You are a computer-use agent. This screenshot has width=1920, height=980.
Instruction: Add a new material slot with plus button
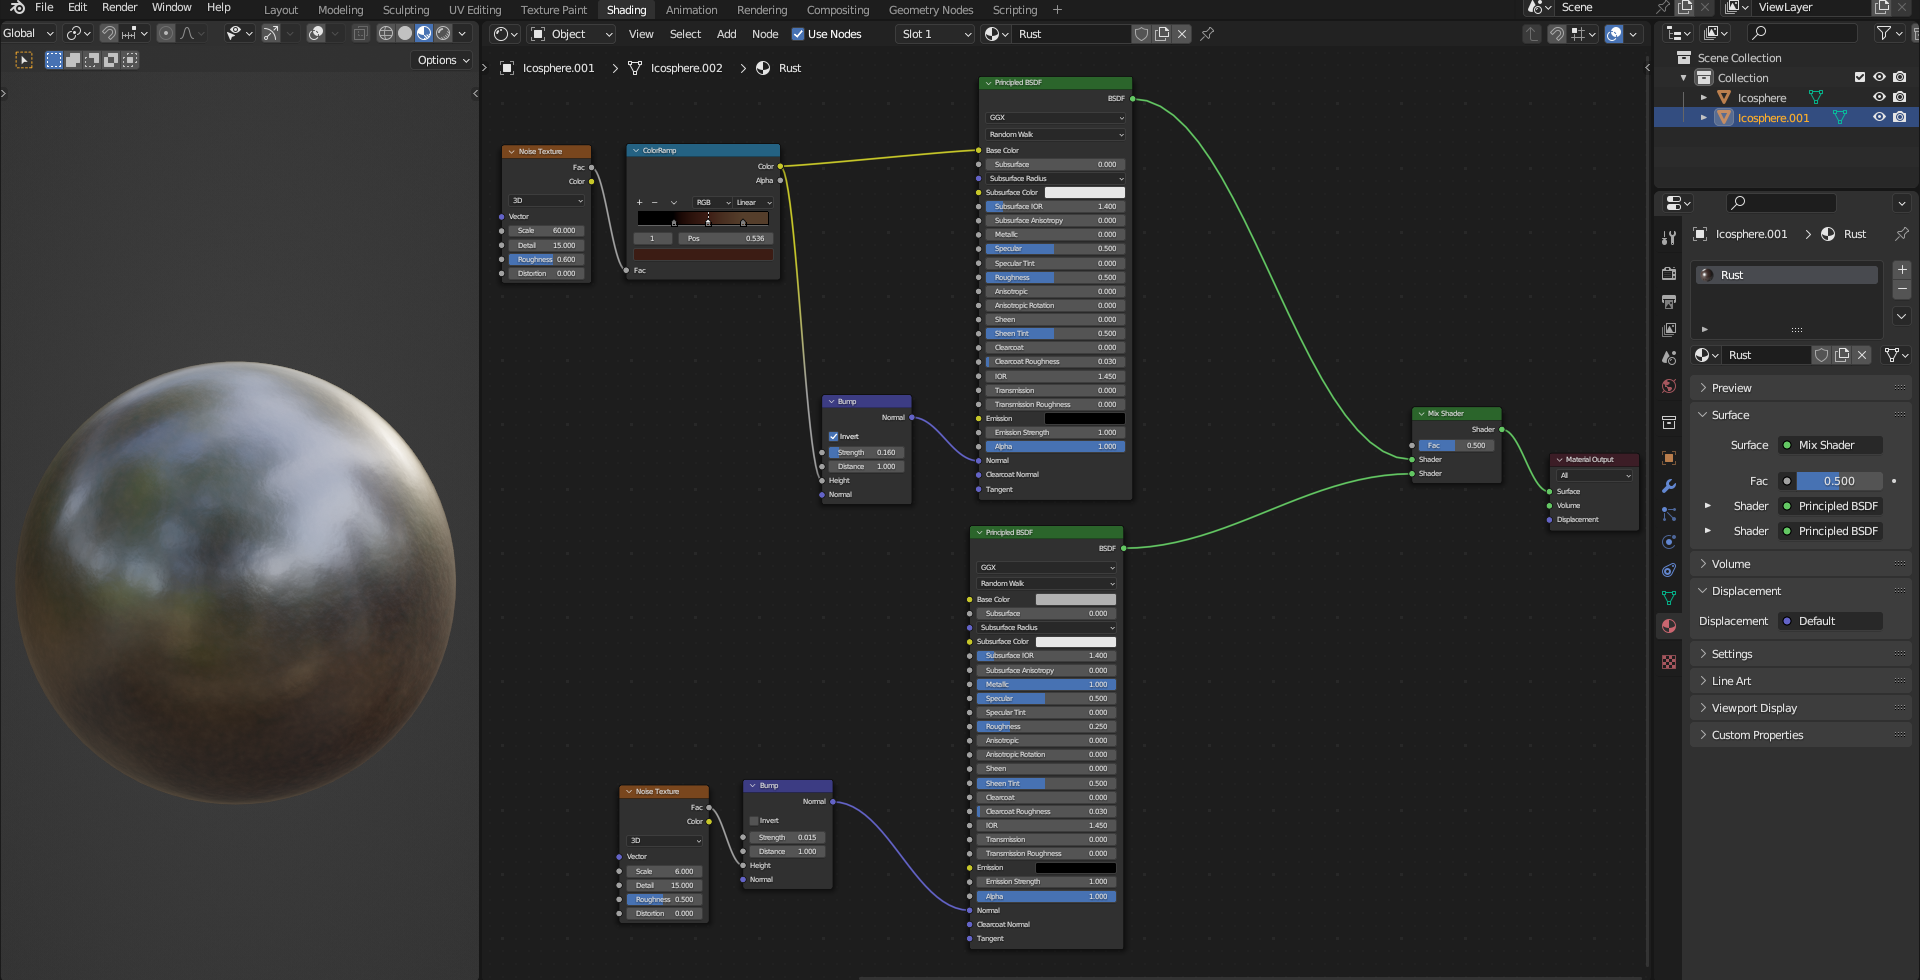pos(1902,270)
